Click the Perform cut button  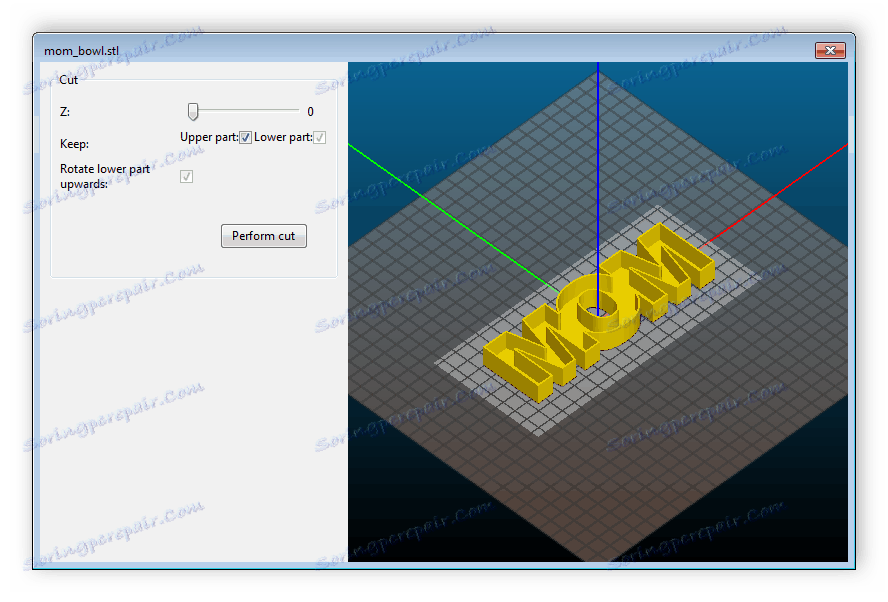point(264,236)
